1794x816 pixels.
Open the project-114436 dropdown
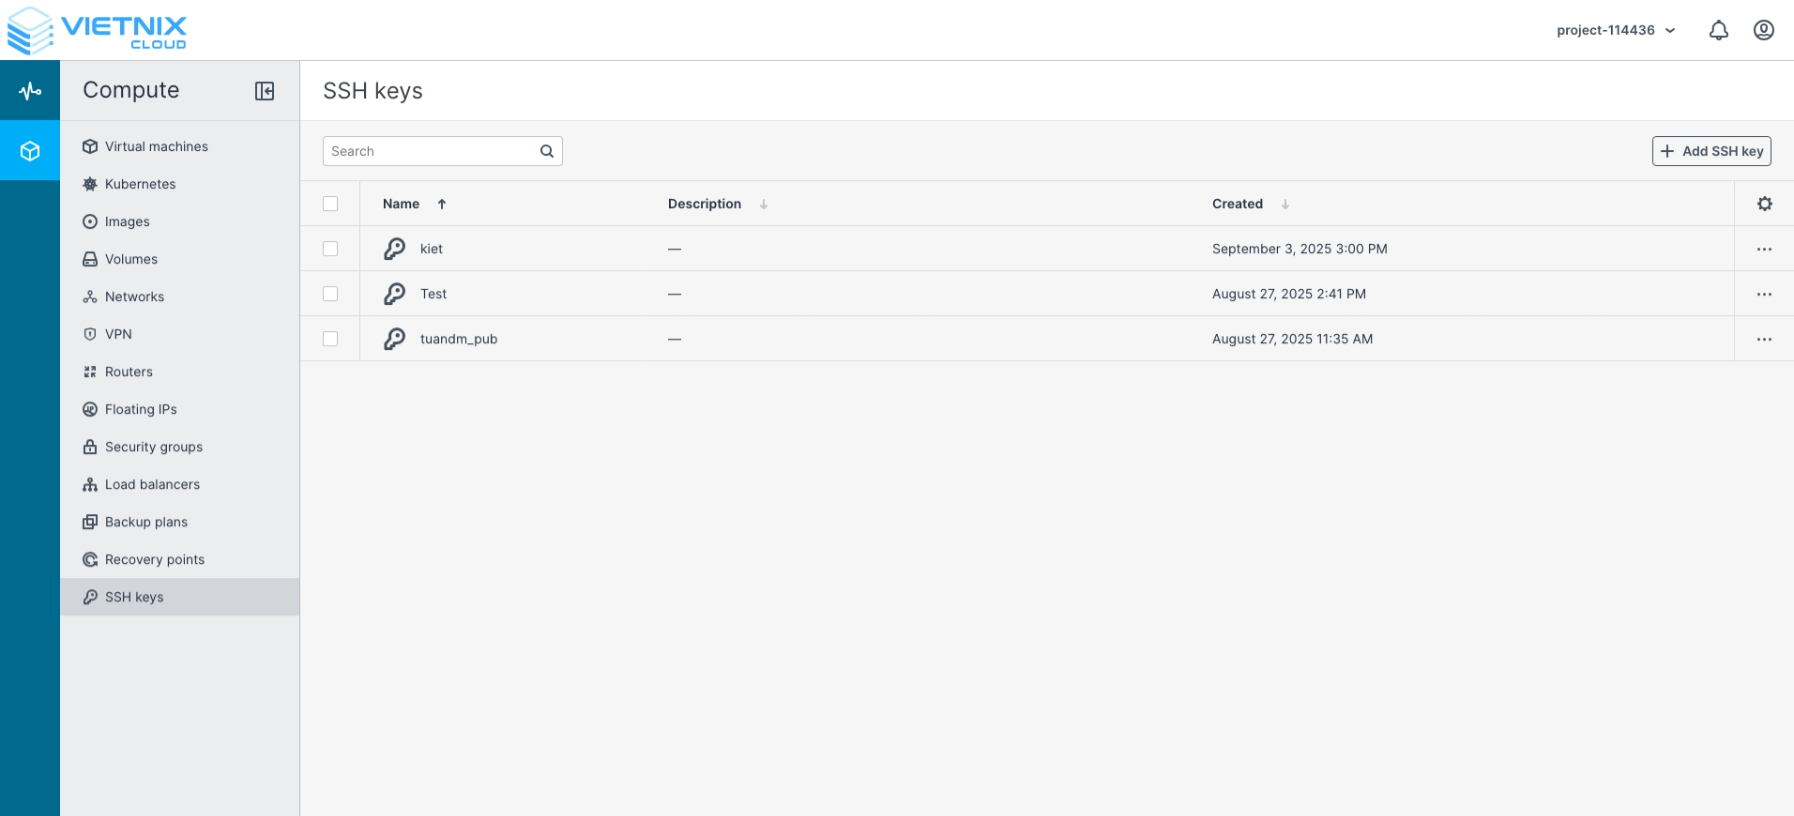tap(1615, 31)
